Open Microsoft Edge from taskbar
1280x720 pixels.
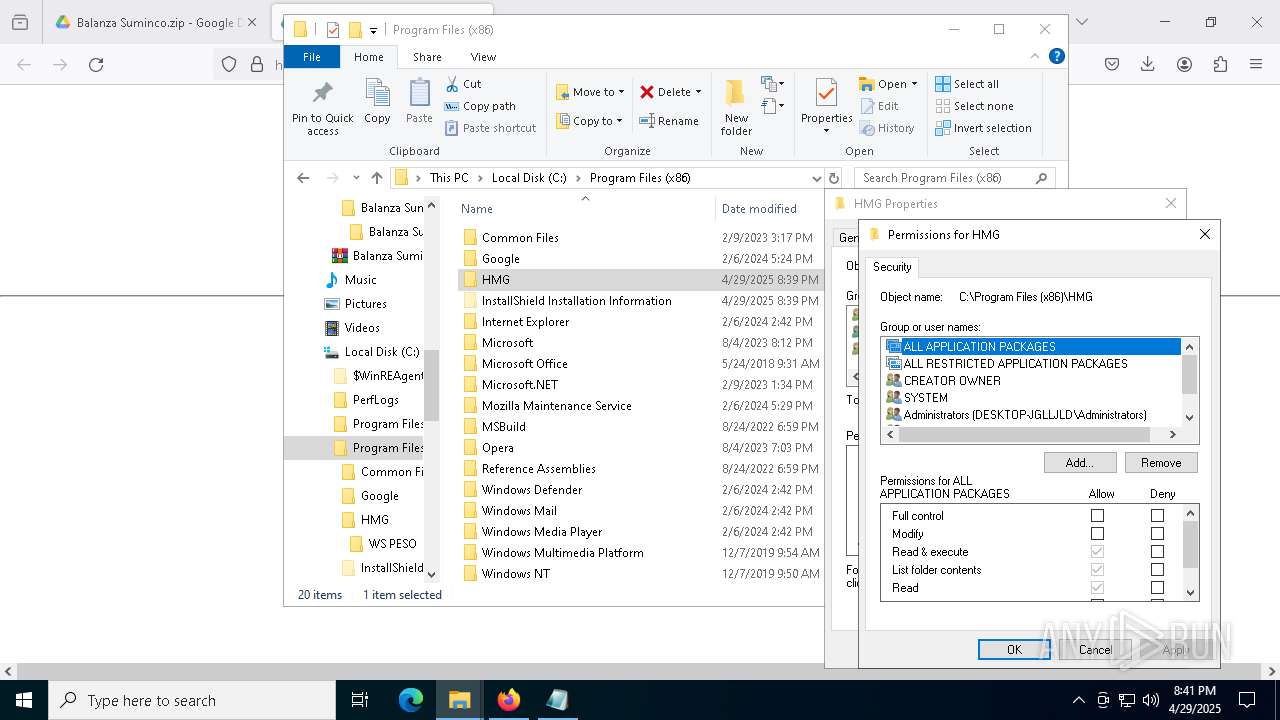411,700
